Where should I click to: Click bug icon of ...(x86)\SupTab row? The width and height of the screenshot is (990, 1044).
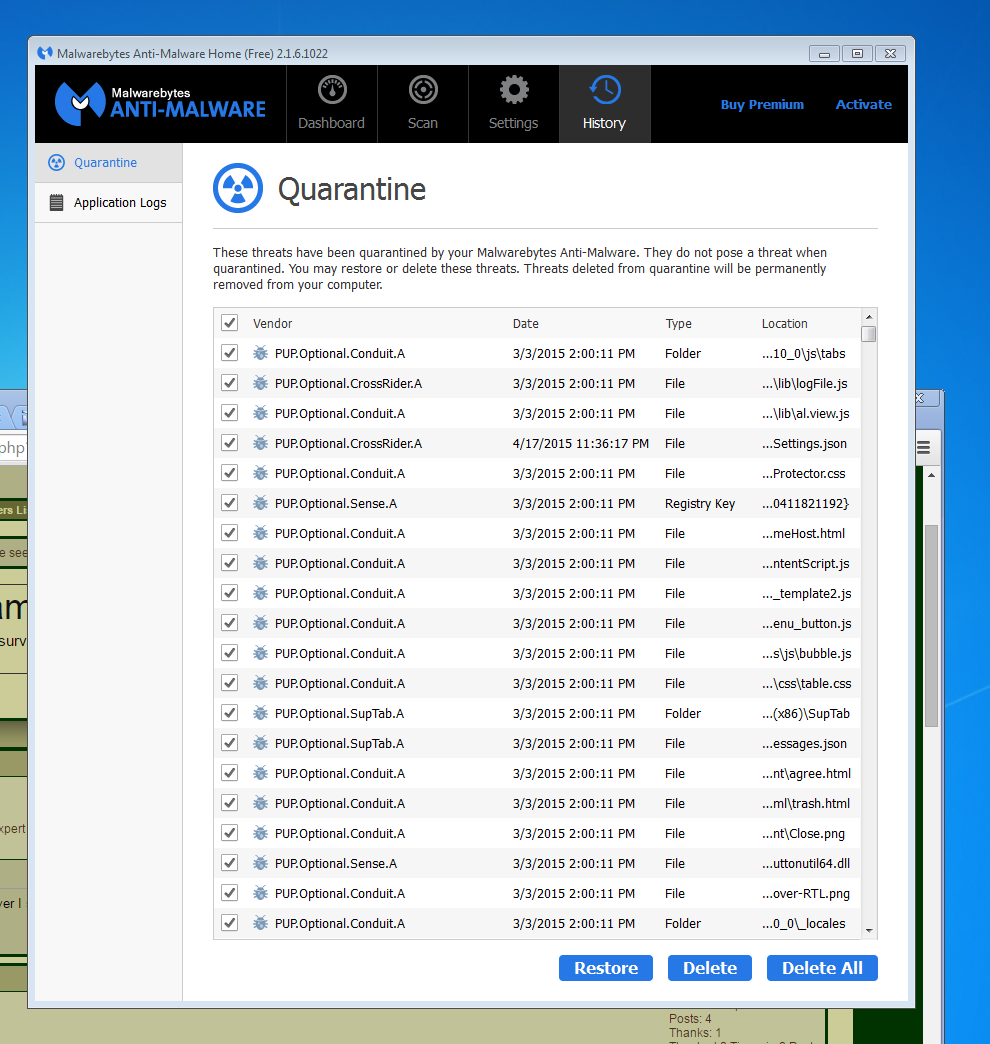coord(260,713)
